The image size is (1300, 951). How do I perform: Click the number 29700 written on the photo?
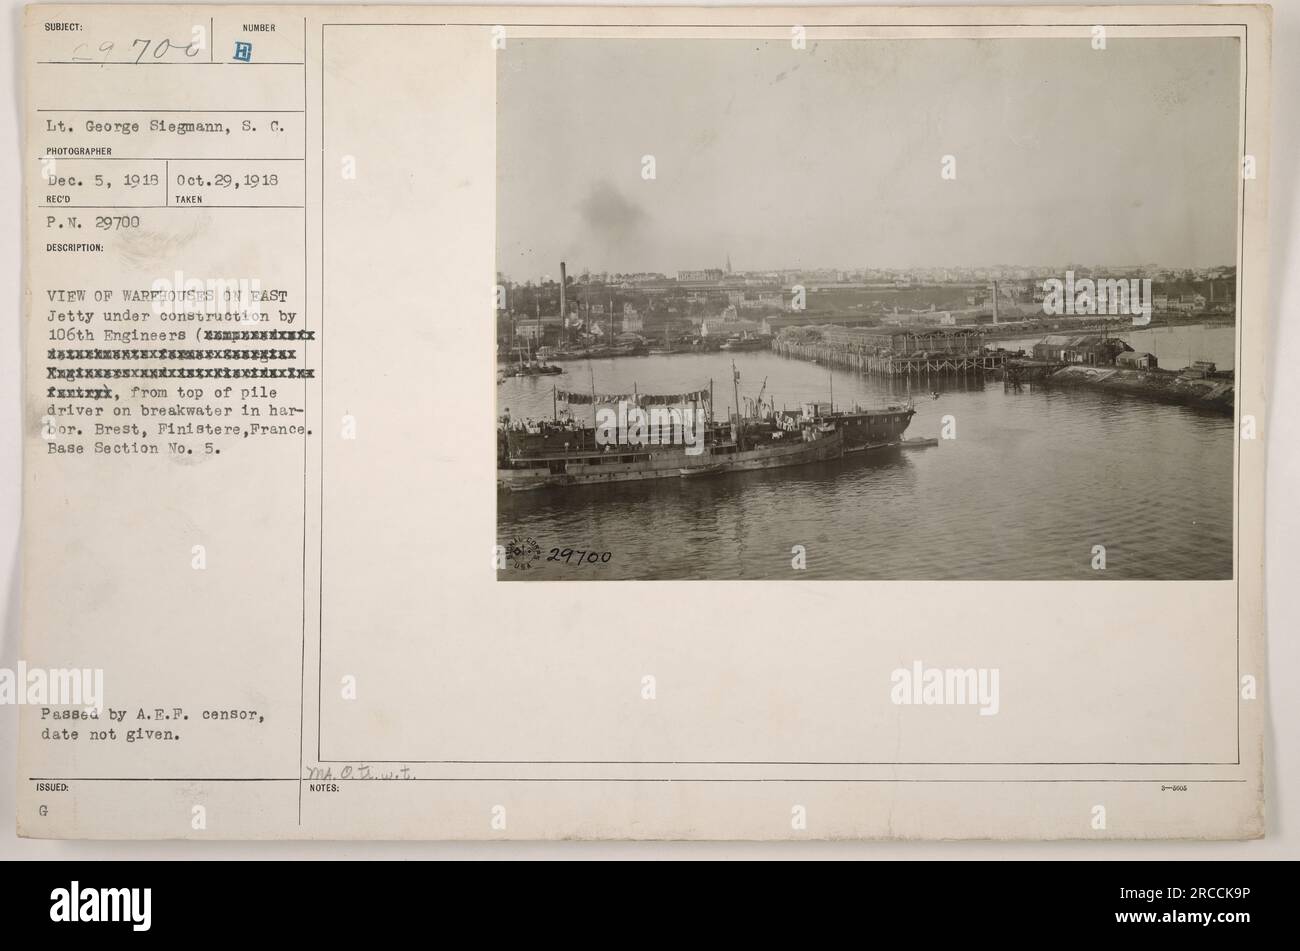click(x=578, y=556)
